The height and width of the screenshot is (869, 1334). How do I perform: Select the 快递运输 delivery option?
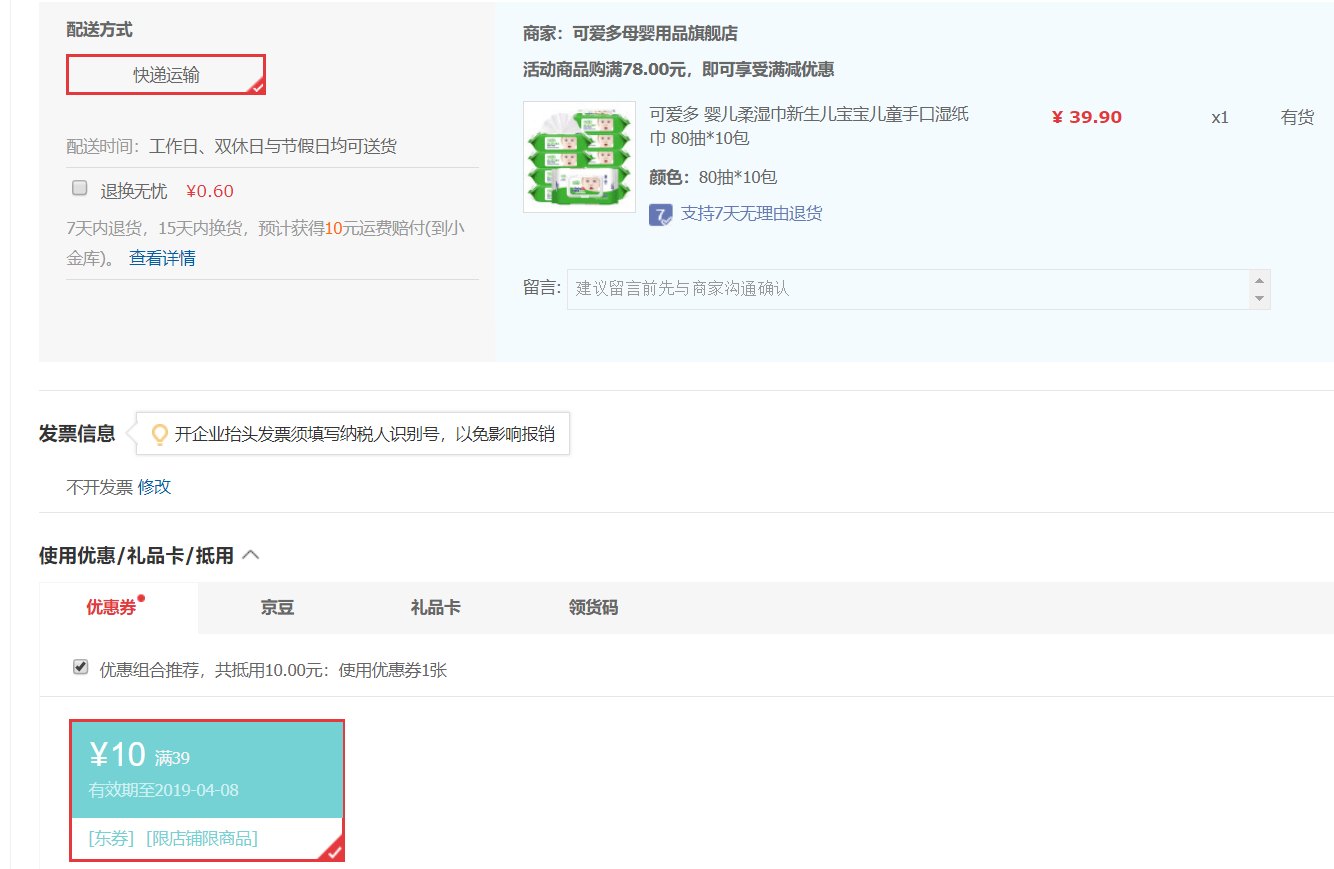coord(166,75)
